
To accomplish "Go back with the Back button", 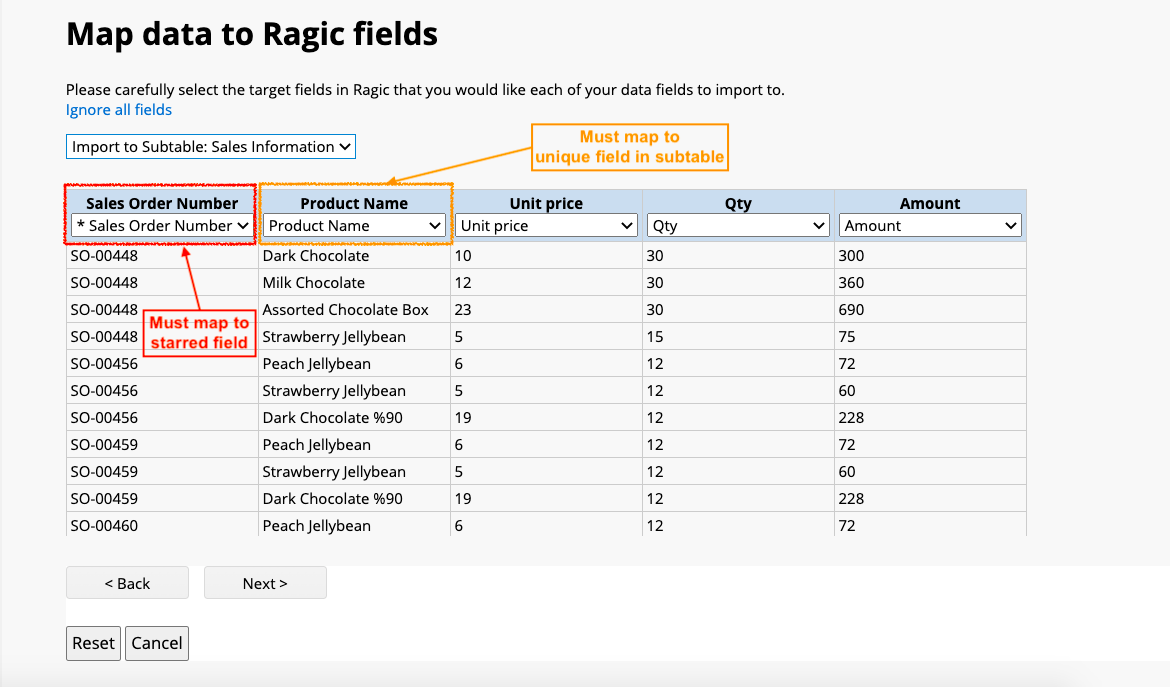I will coord(127,583).
